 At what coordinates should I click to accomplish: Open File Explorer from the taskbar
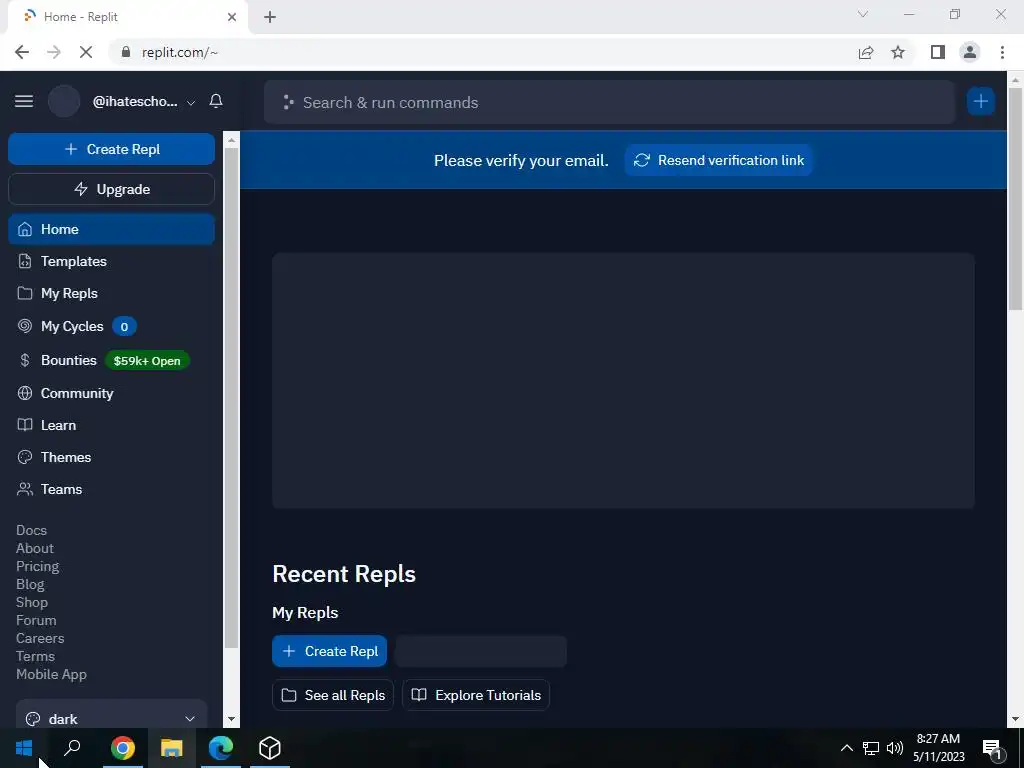(172, 748)
